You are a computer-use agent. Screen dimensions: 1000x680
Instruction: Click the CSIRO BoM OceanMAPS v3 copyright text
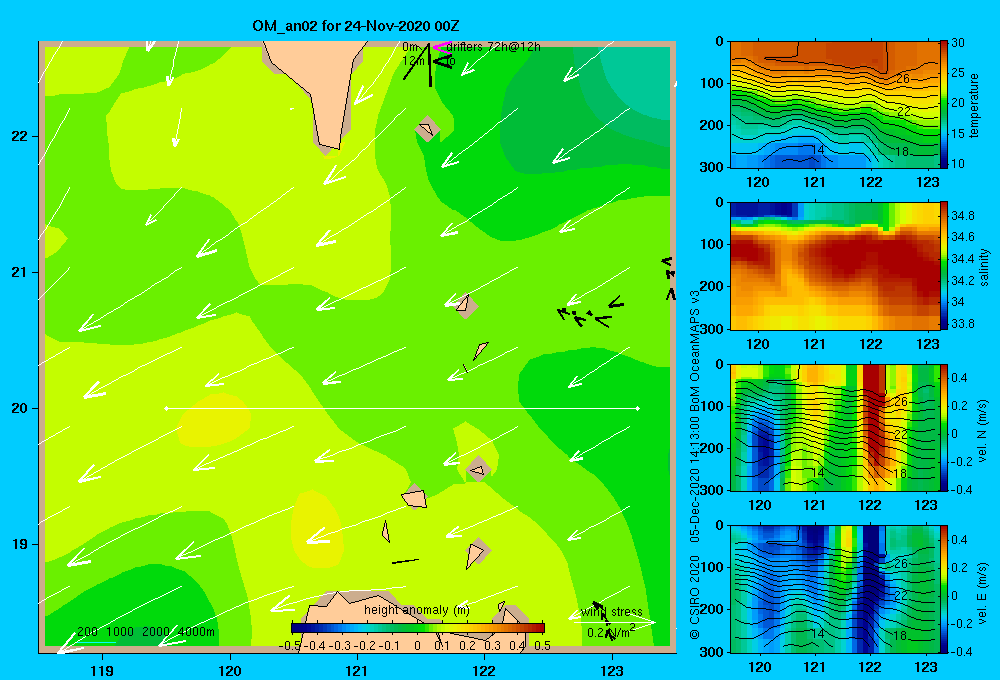tap(695, 464)
